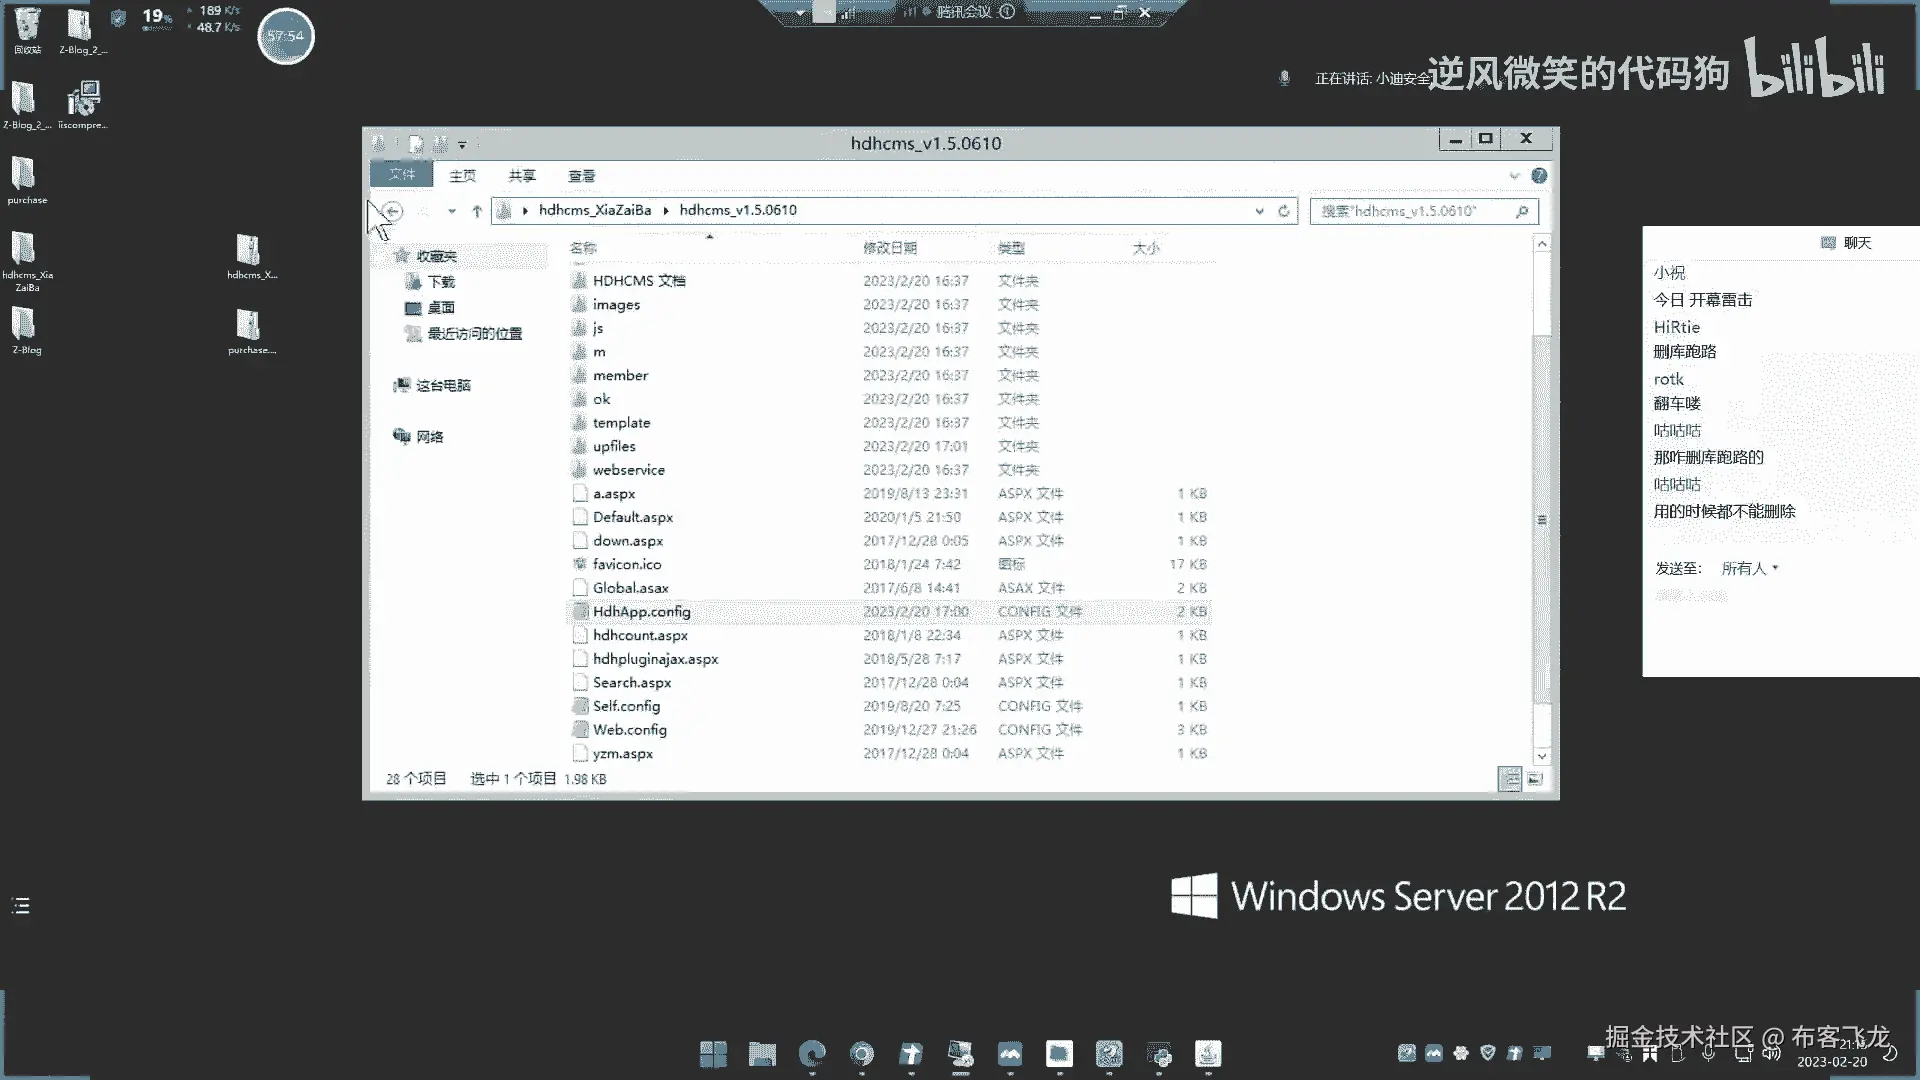Open the 所有人 recipient dropdown
This screenshot has width=1920, height=1080.
pos(1749,568)
